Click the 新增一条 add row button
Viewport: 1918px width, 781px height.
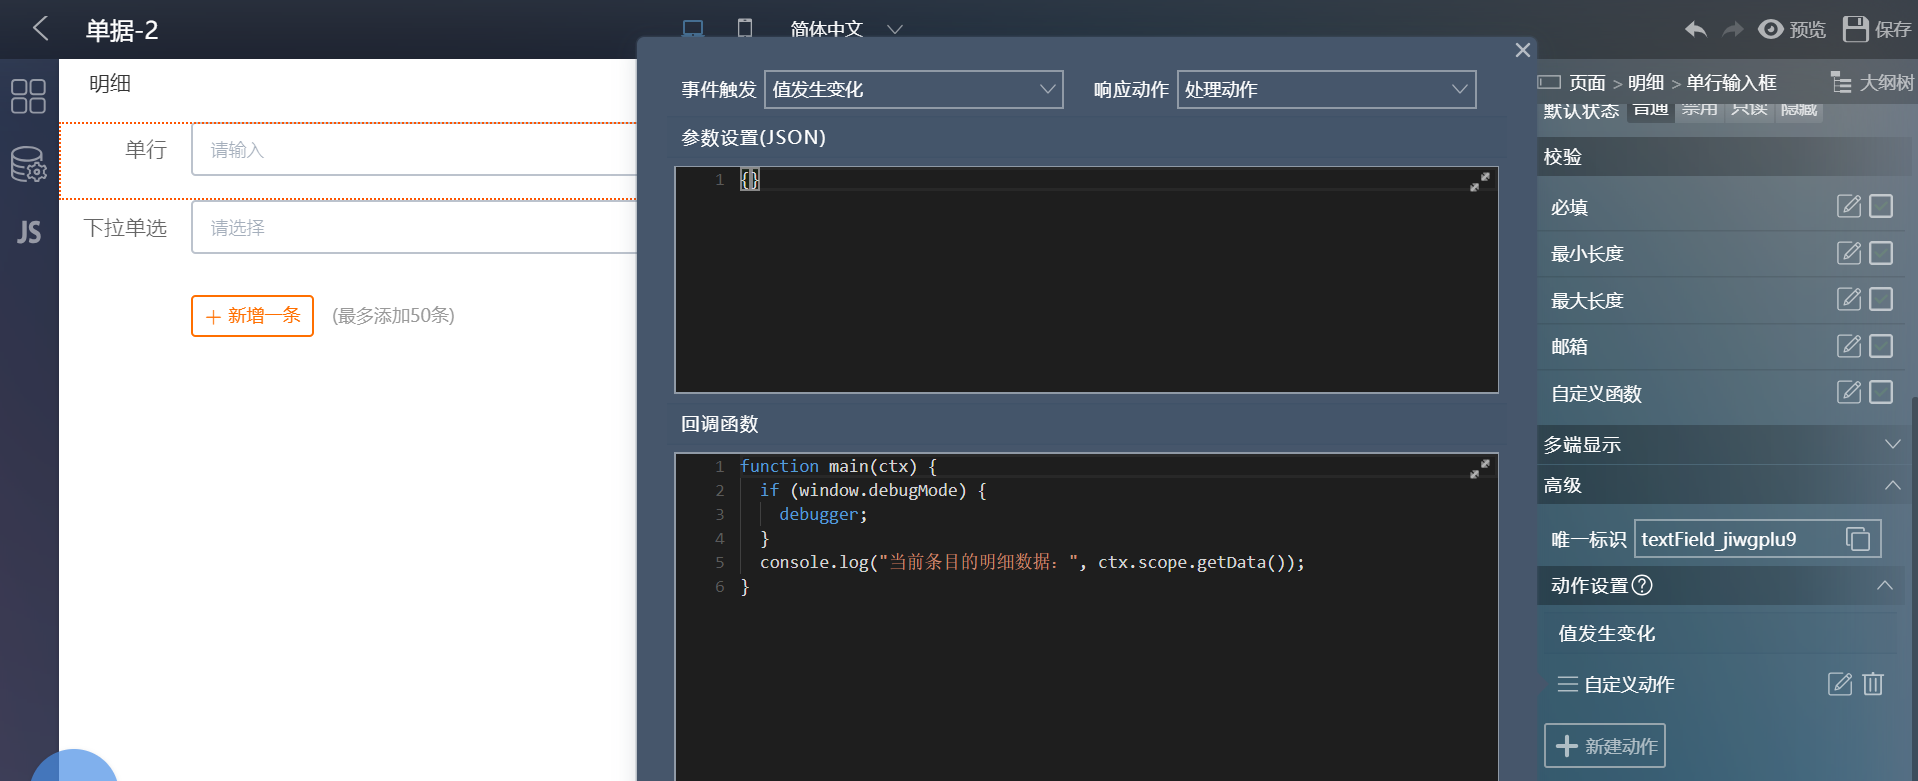tap(252, 316)
